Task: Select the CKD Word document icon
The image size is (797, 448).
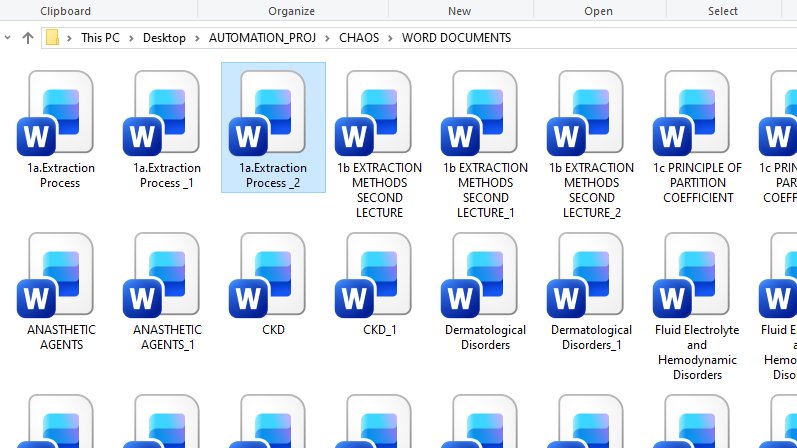Action: 268,275
